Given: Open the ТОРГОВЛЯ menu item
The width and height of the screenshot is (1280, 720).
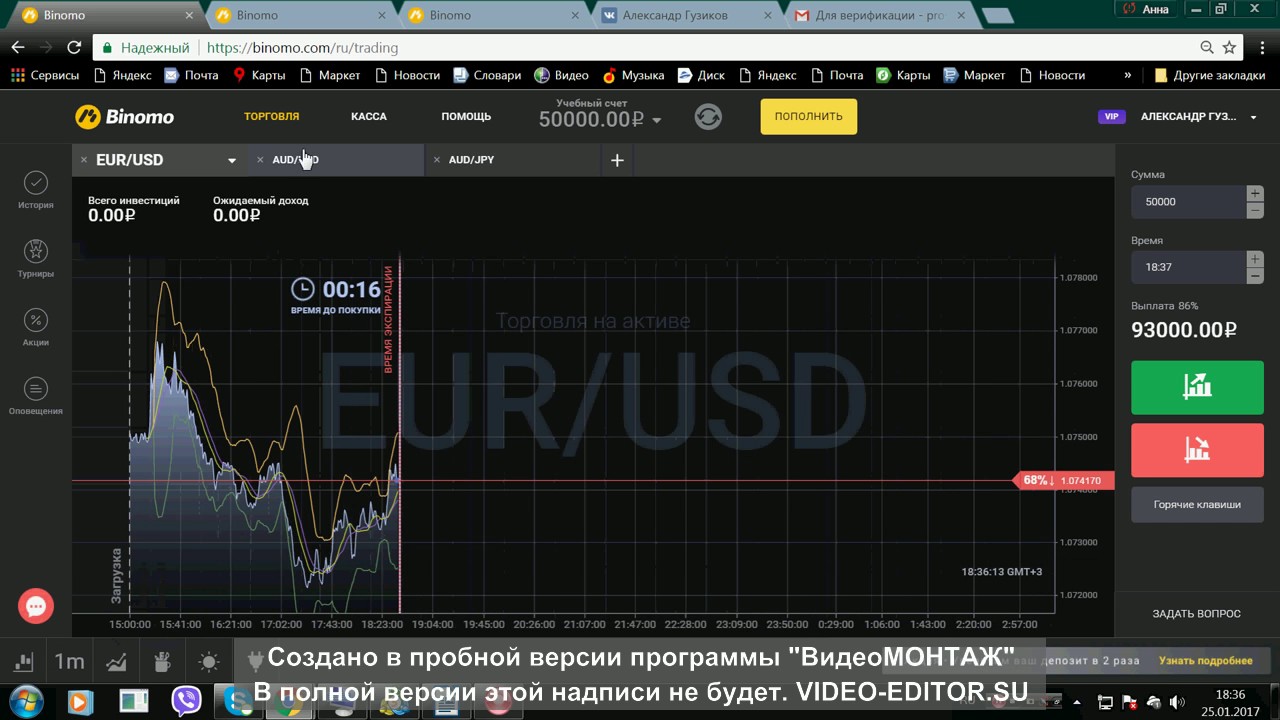Looking at the screenshot, I should pyautogui.click(x=272, y=116).
